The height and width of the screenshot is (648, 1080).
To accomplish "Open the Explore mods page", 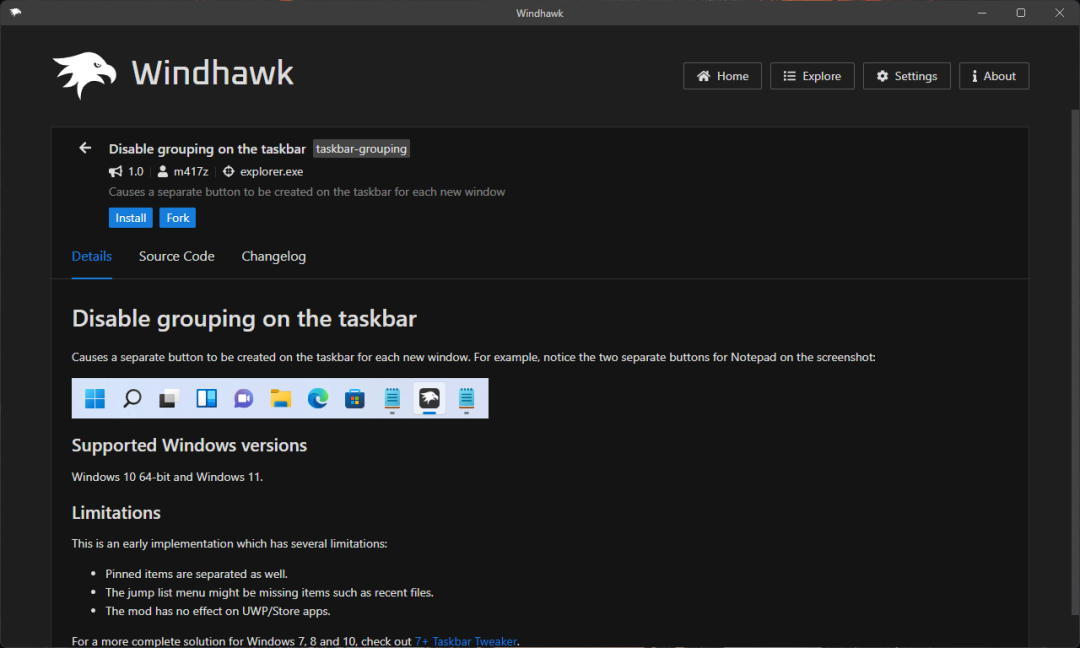I will (x=812, y=76).
